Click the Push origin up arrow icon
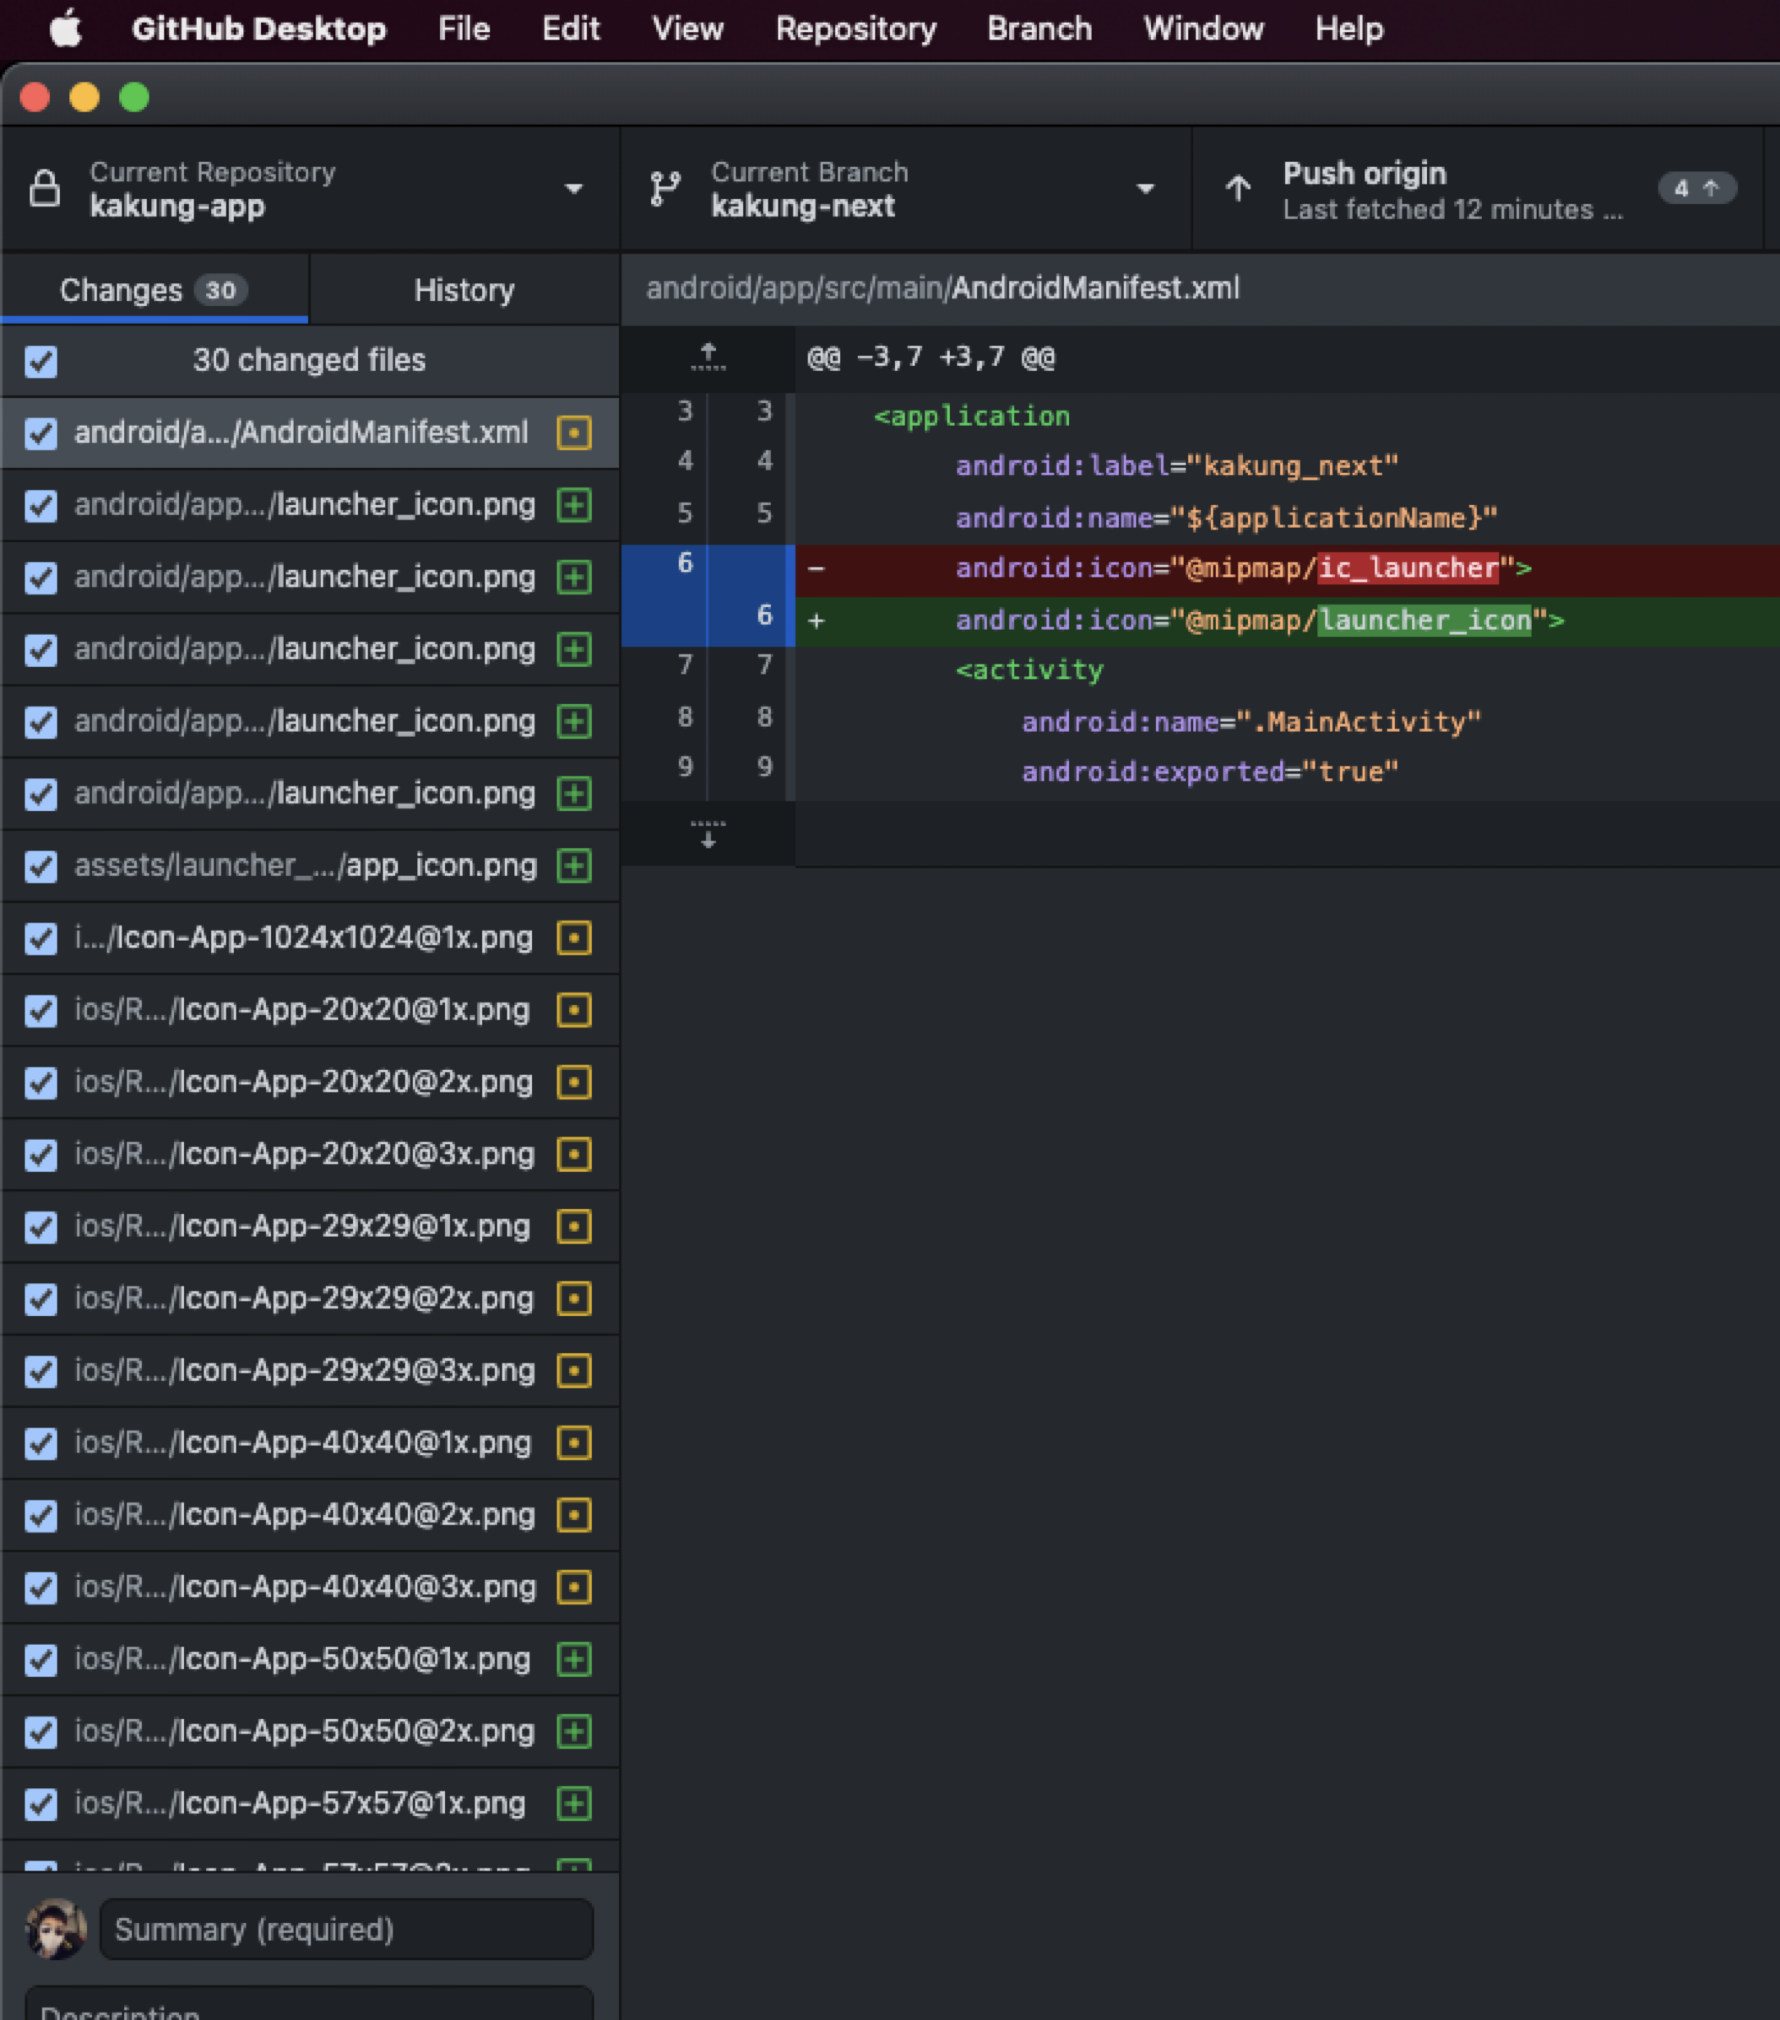 [1238, 188]
